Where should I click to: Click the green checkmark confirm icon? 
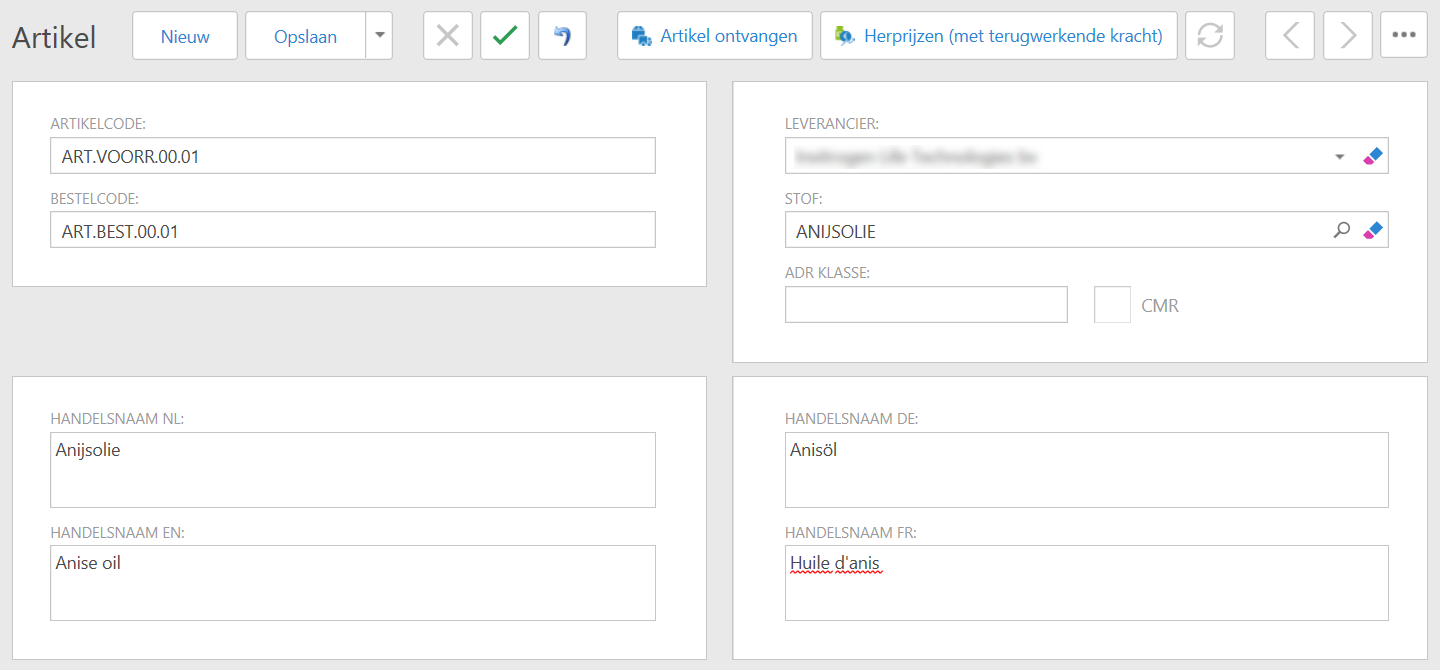click(x=505, y=36)
